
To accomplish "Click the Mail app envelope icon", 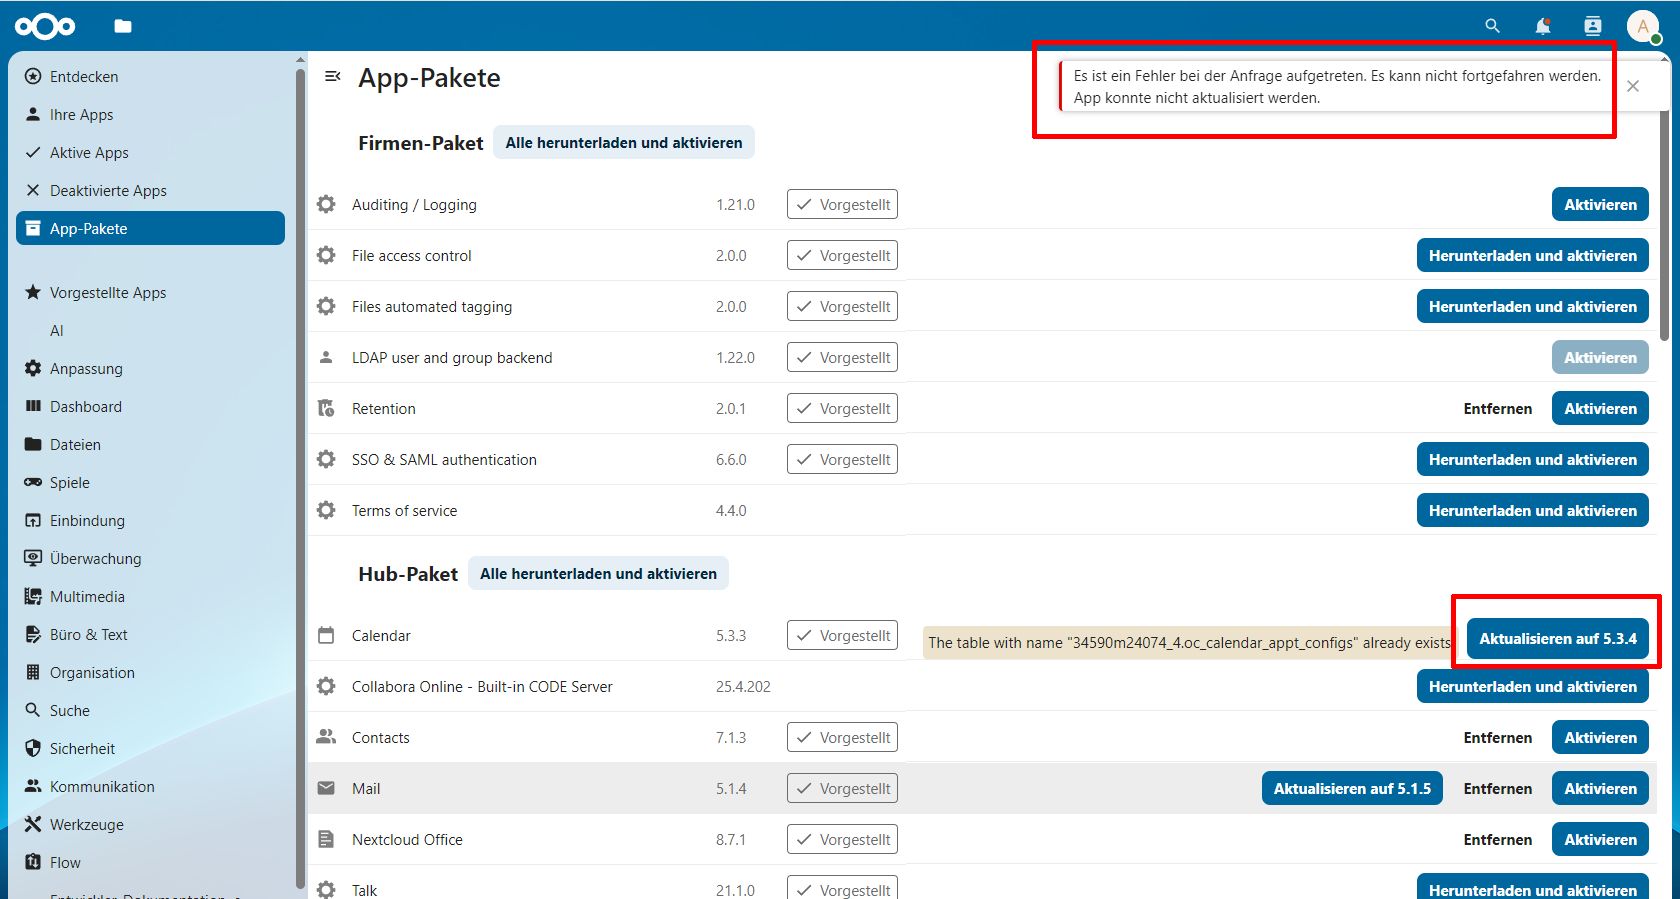I will (x=326, y=788).
